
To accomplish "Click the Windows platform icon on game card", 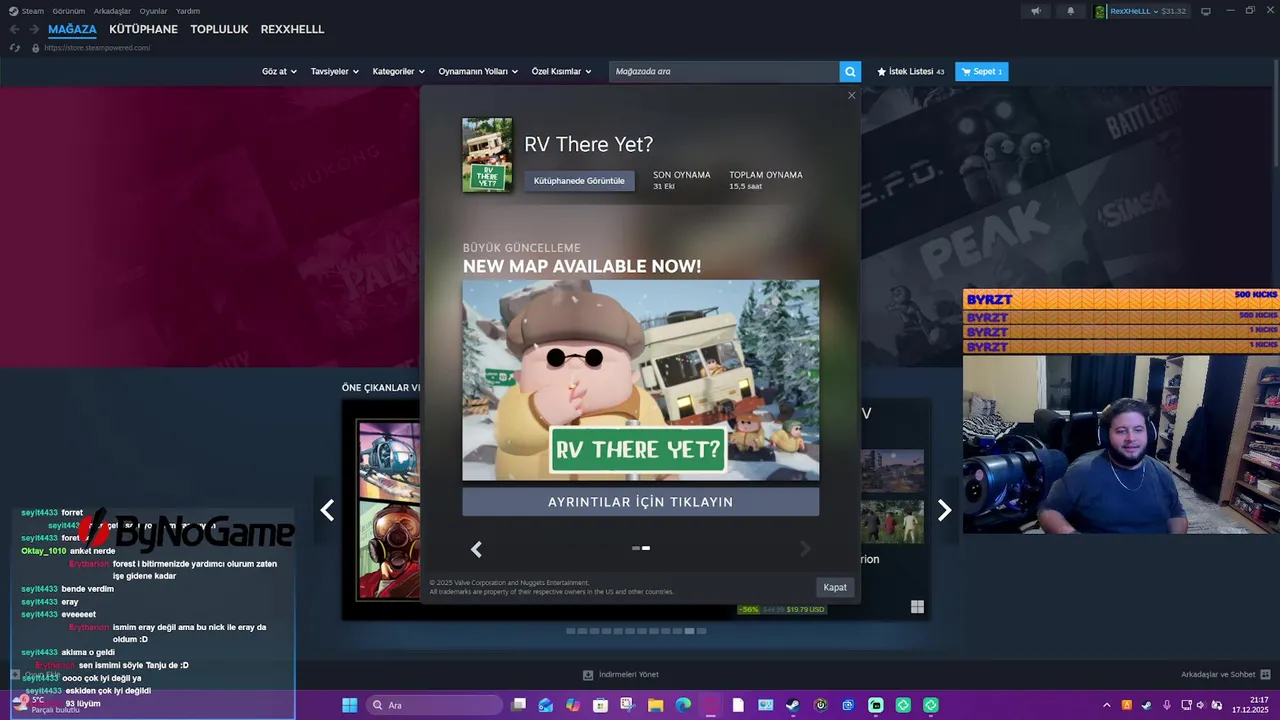I will [x=917, y=607].
